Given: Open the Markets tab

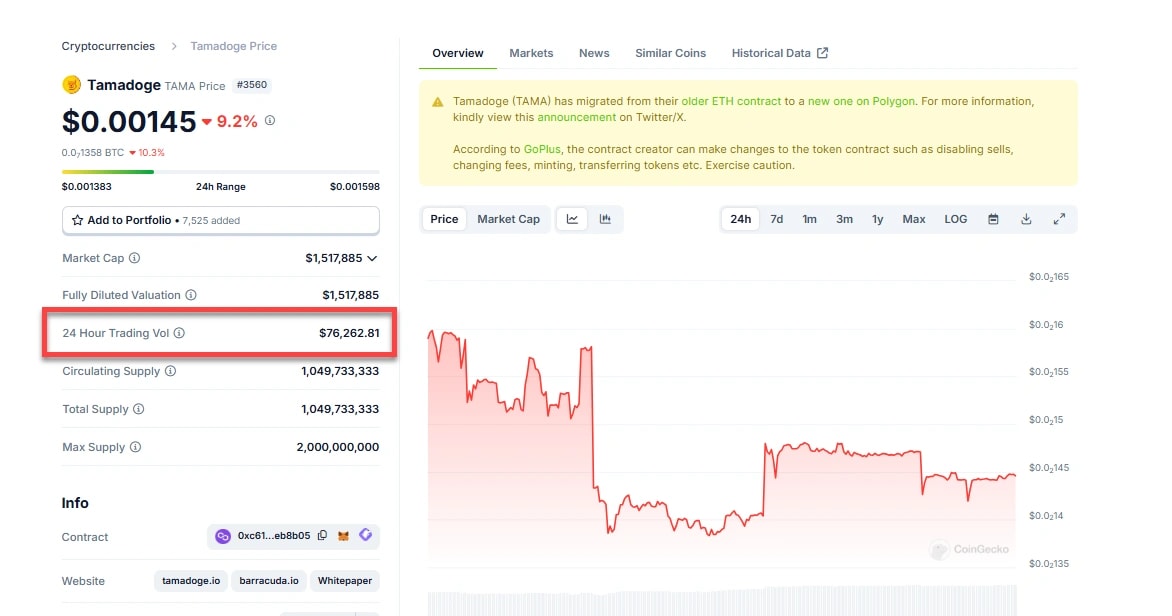Looking at the screenshot, I should tap(531, 53).
